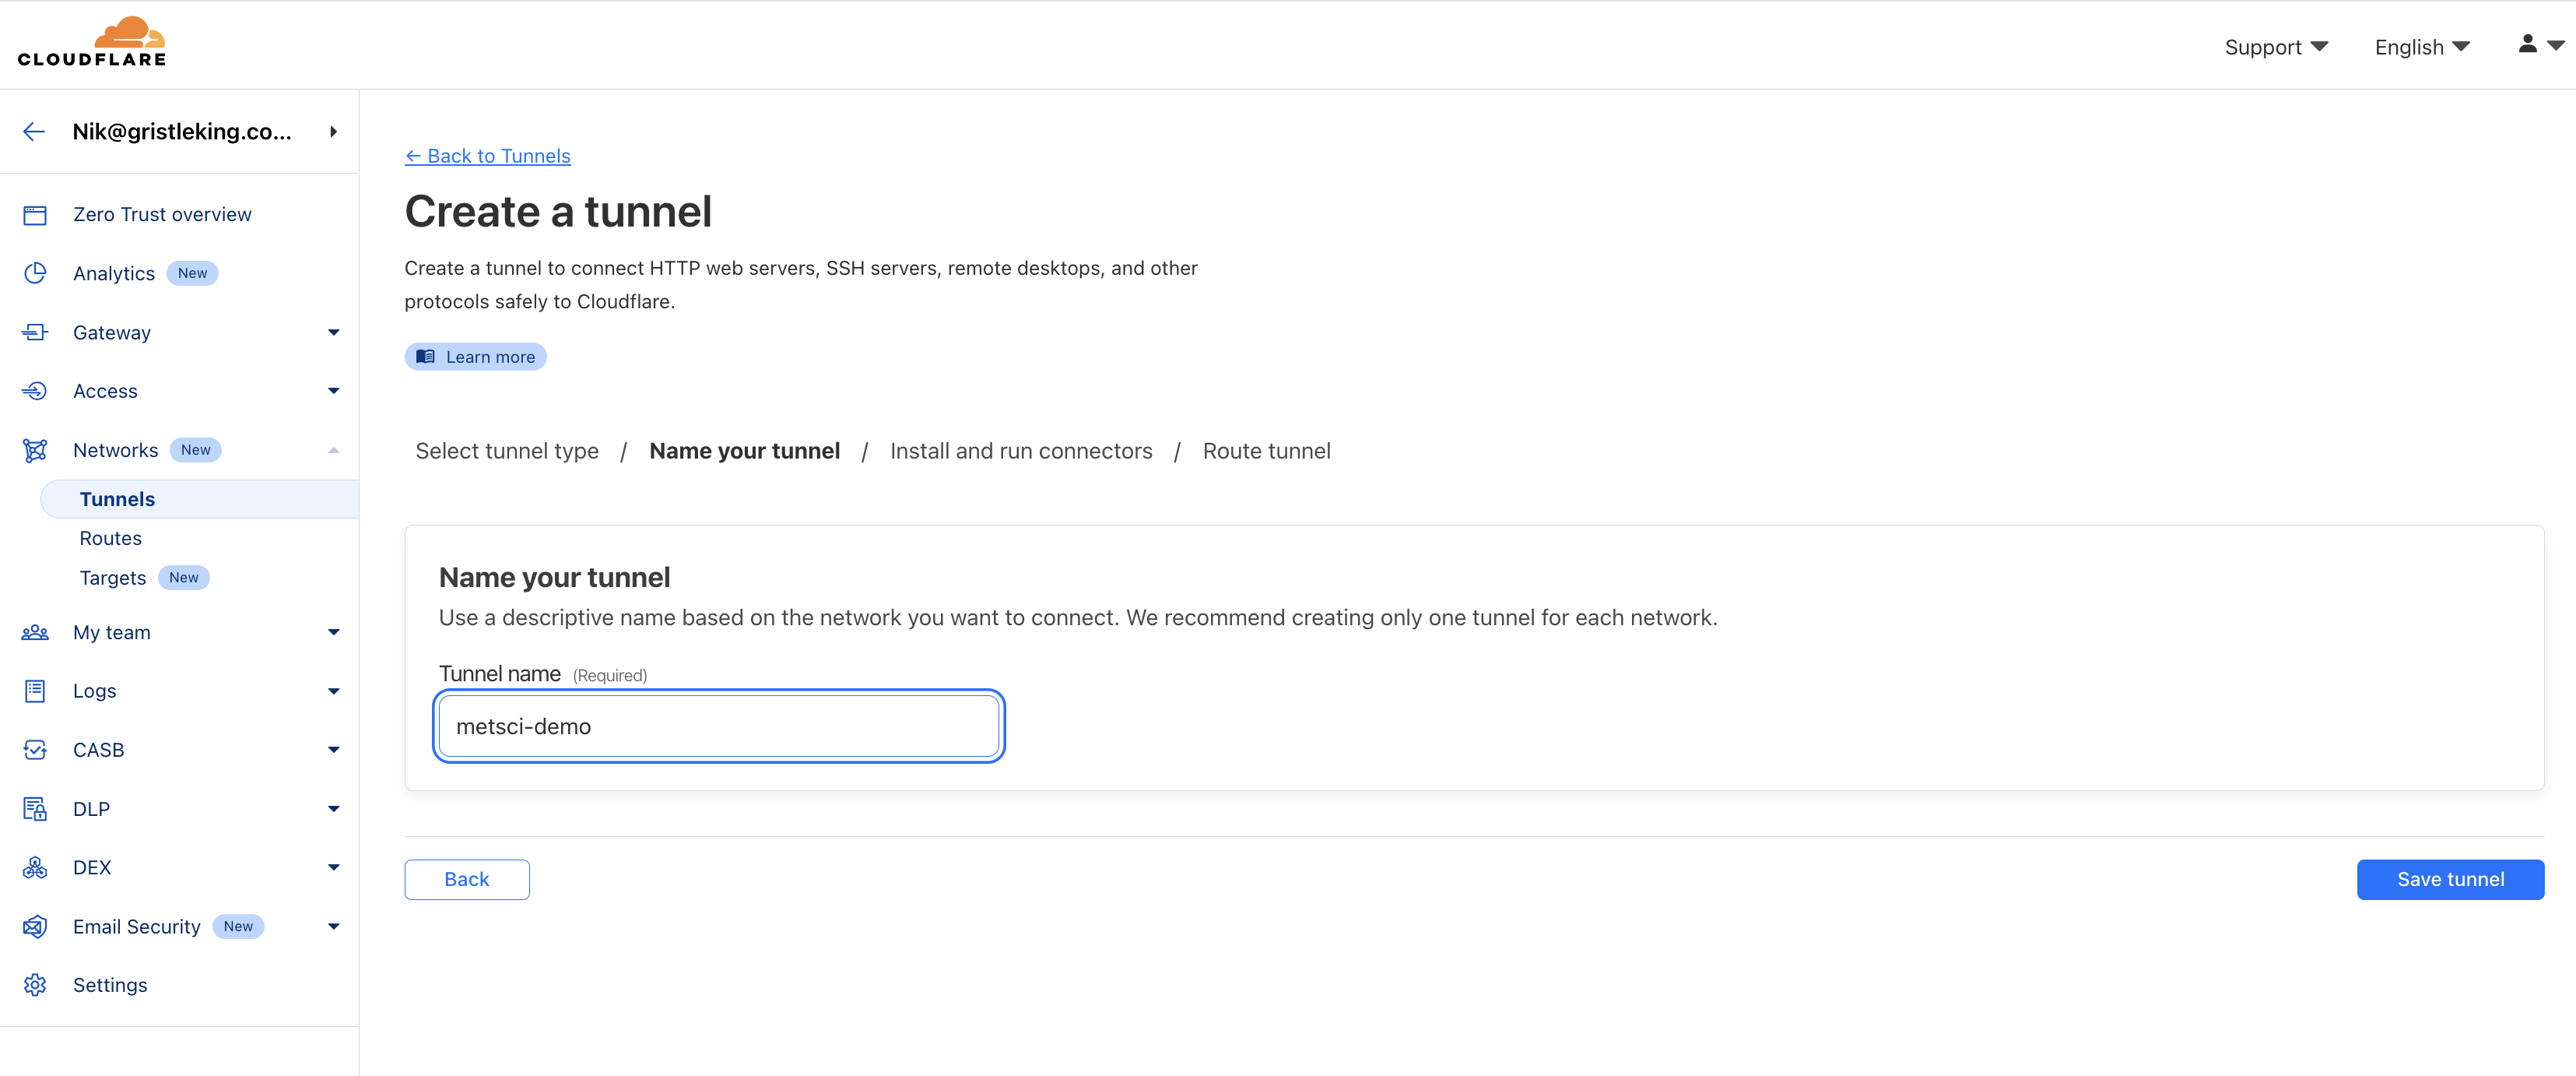
Task: Collapse the Networks section chevron
Action: click(x=333, y=450)
